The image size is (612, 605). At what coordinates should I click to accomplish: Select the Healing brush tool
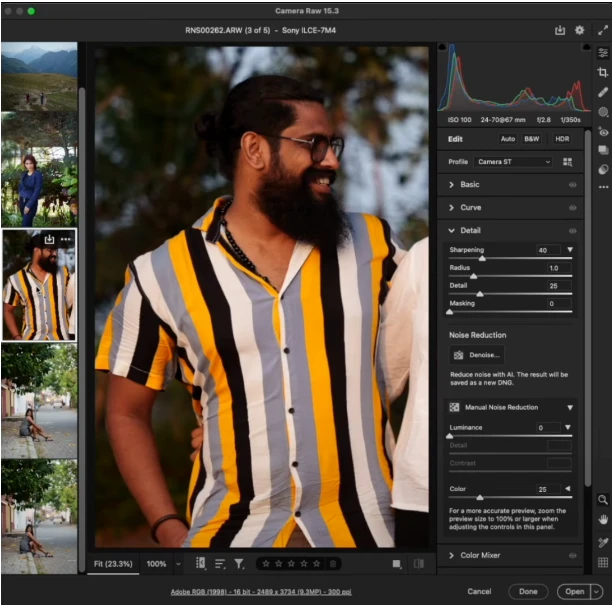603,92
